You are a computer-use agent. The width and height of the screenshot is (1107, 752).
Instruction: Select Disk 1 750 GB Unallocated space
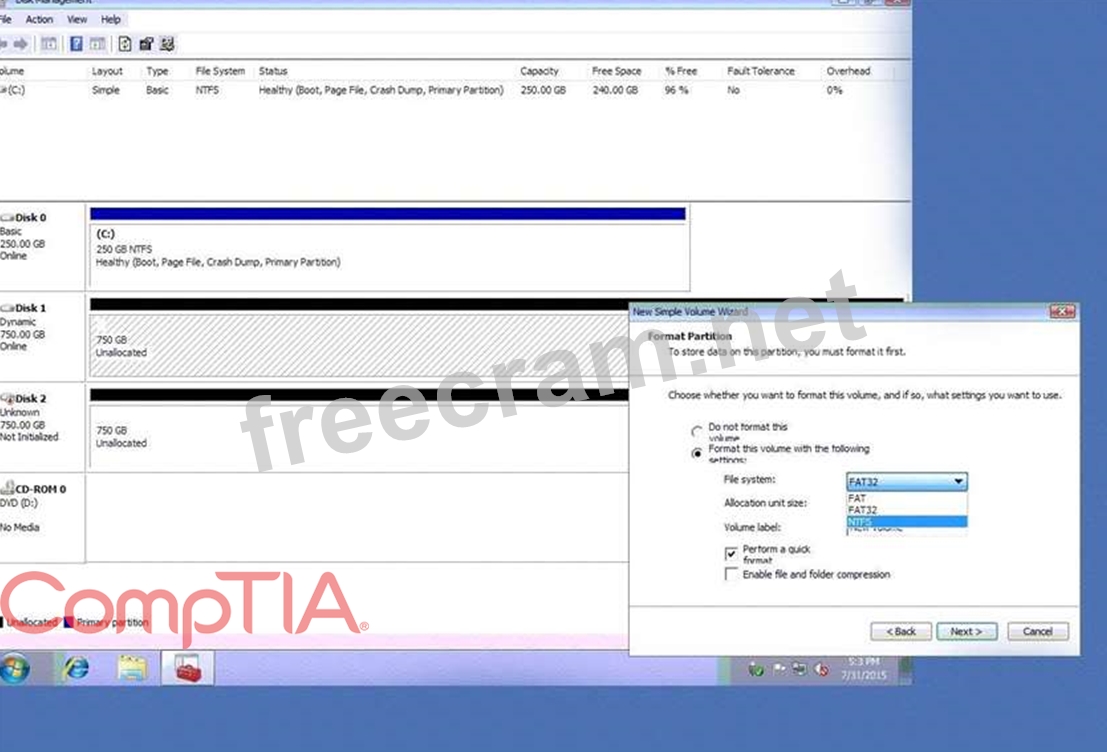click(x=359, y=345)
